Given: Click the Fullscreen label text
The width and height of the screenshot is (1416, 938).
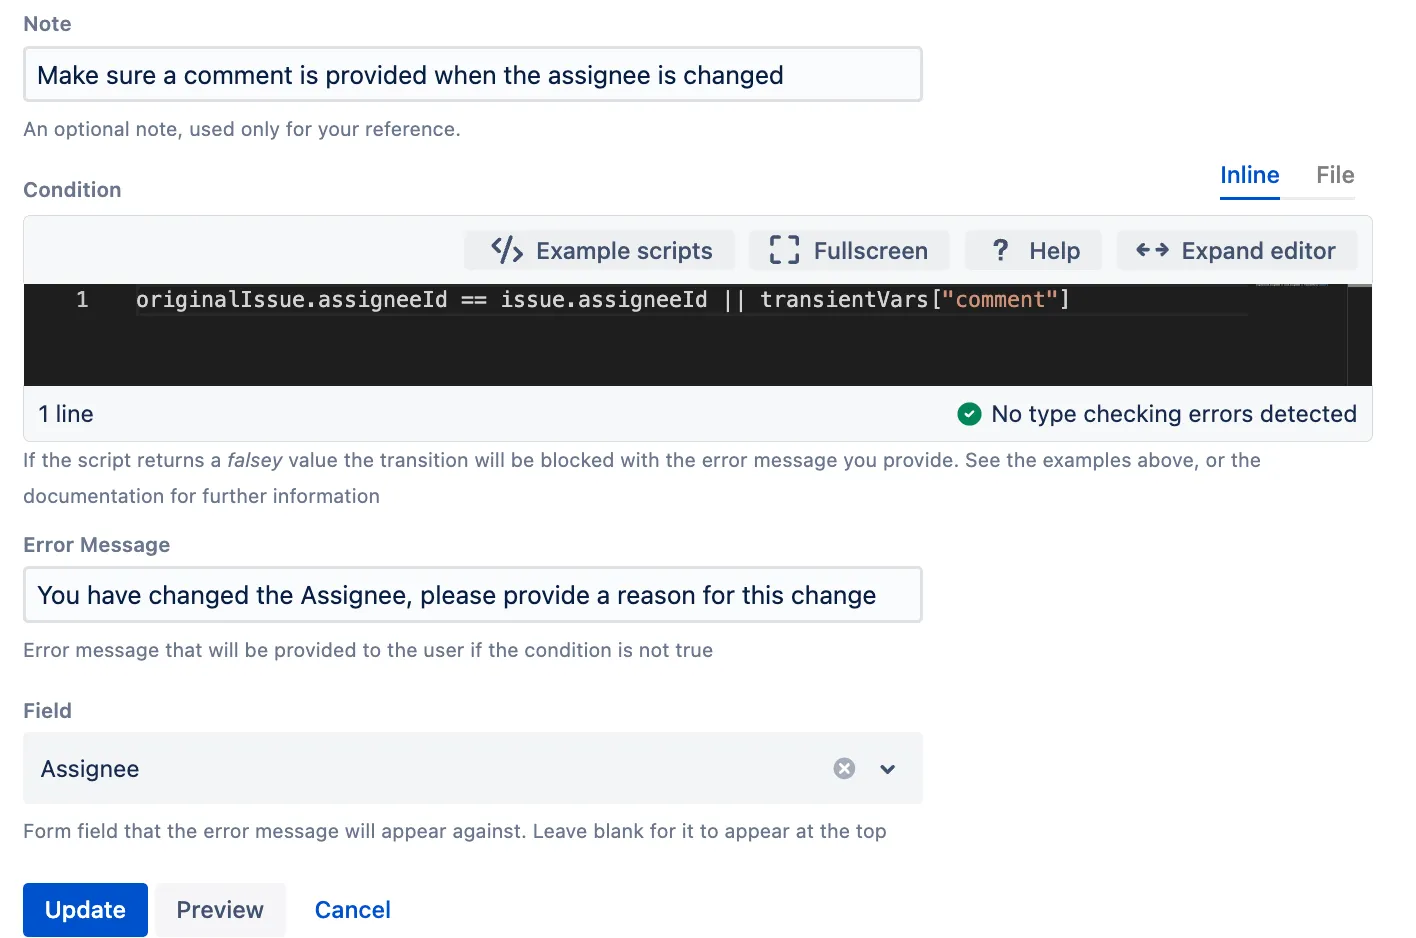Looking at the screenshot, I should [871, 251].
